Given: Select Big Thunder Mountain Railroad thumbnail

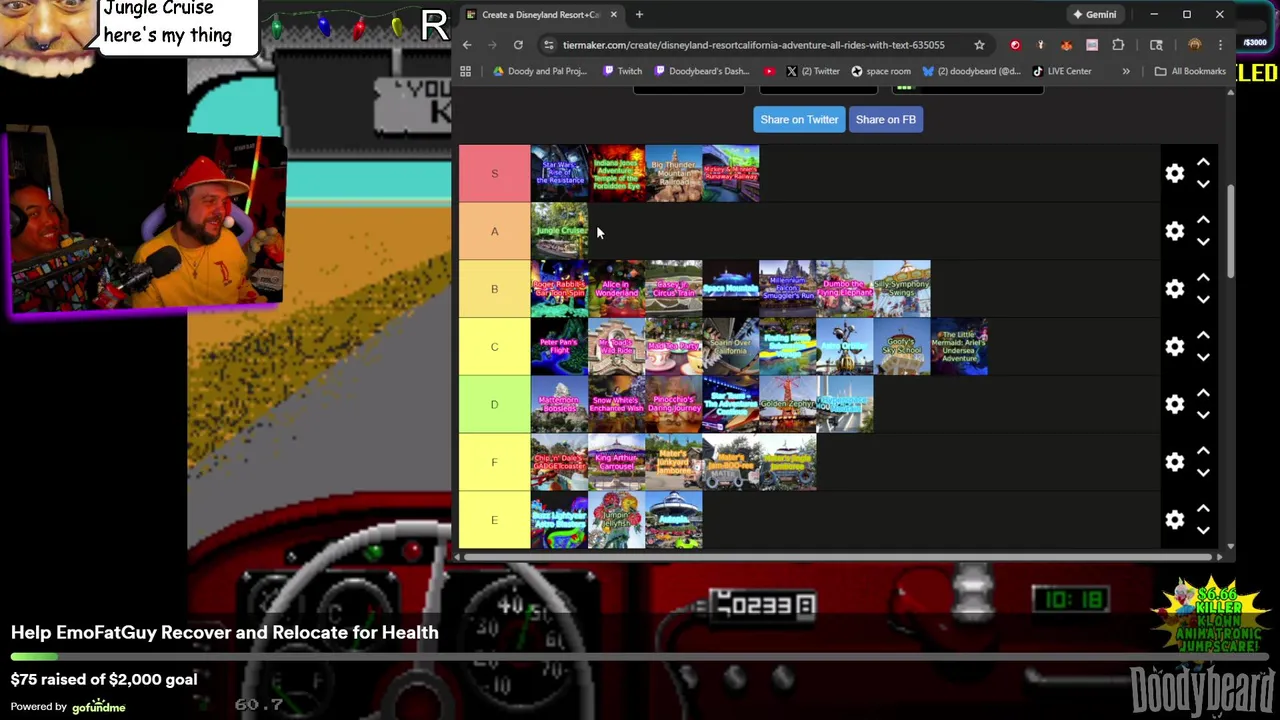Looking at the screenshot, I should tap(674, 174).
